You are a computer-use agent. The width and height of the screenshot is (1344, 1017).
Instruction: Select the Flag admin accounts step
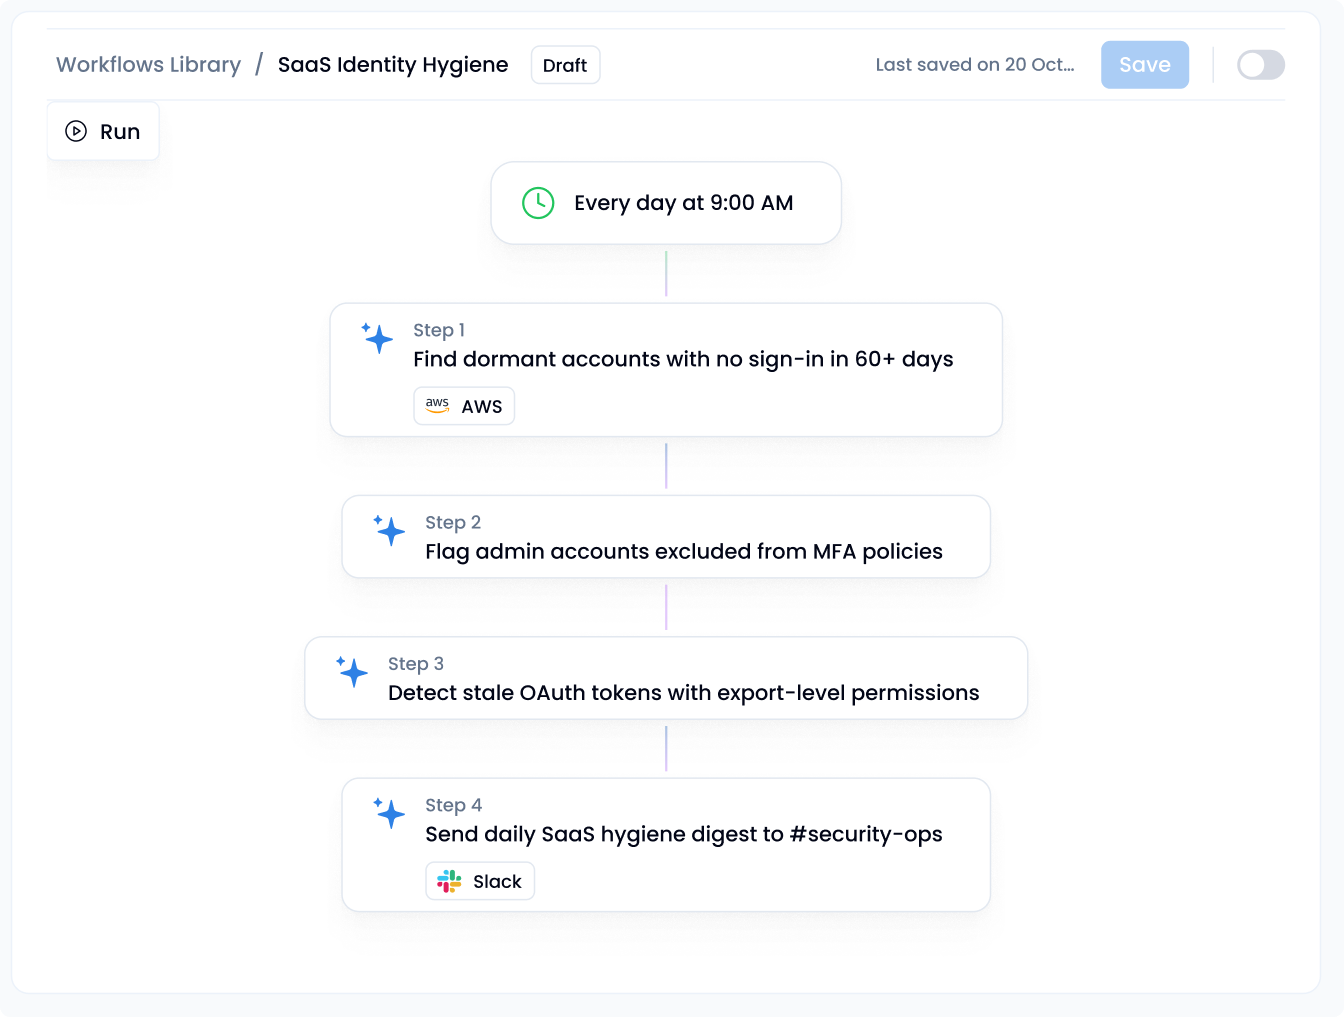(x=683, y=551)
